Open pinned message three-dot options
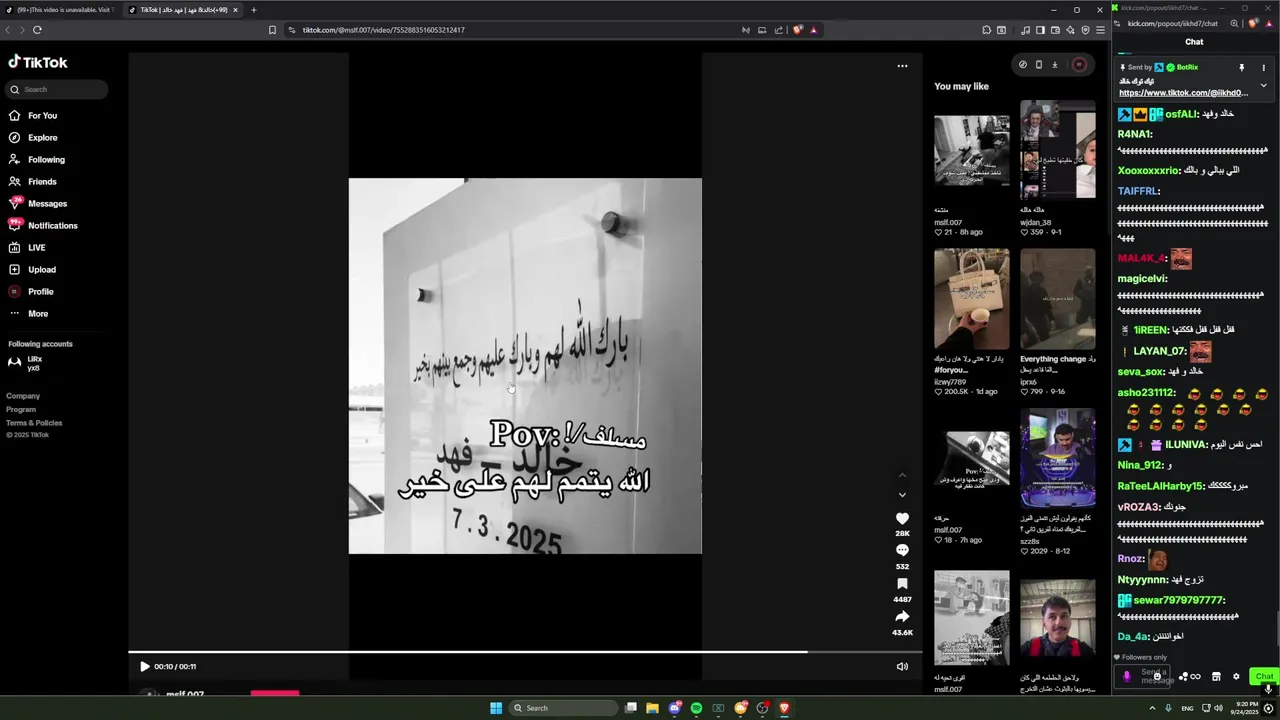The image size is (1280, 720). 1263,68
